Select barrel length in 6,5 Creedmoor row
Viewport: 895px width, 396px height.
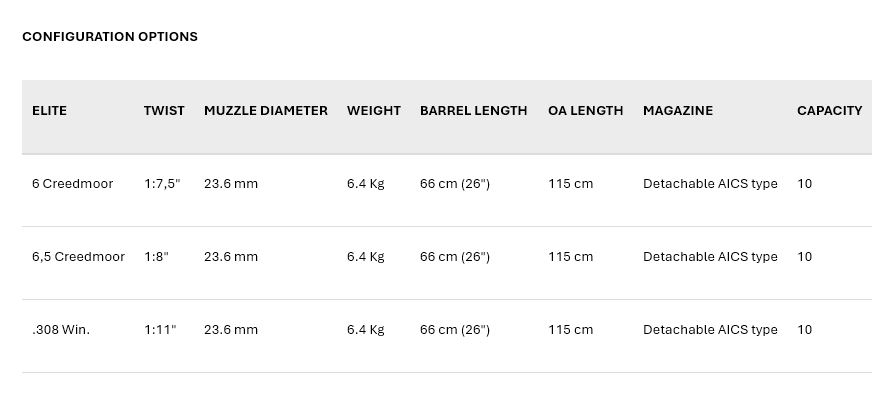455,257
